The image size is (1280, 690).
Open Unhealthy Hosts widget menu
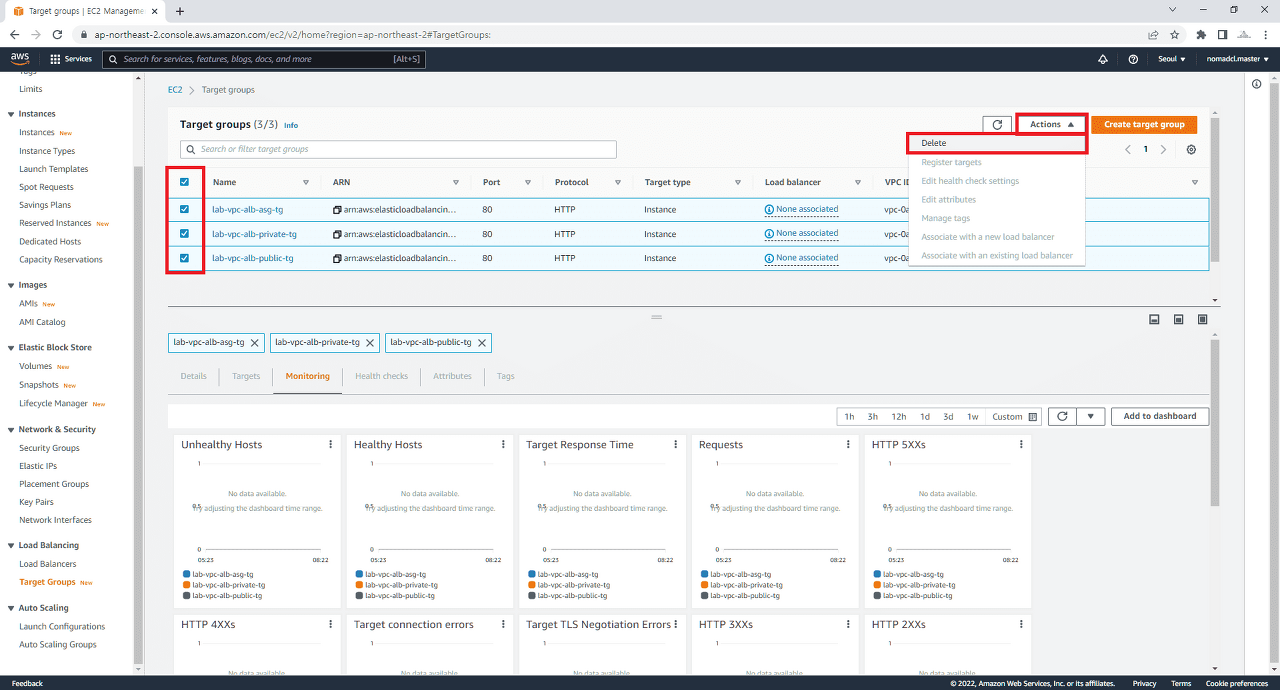(331, 445)
